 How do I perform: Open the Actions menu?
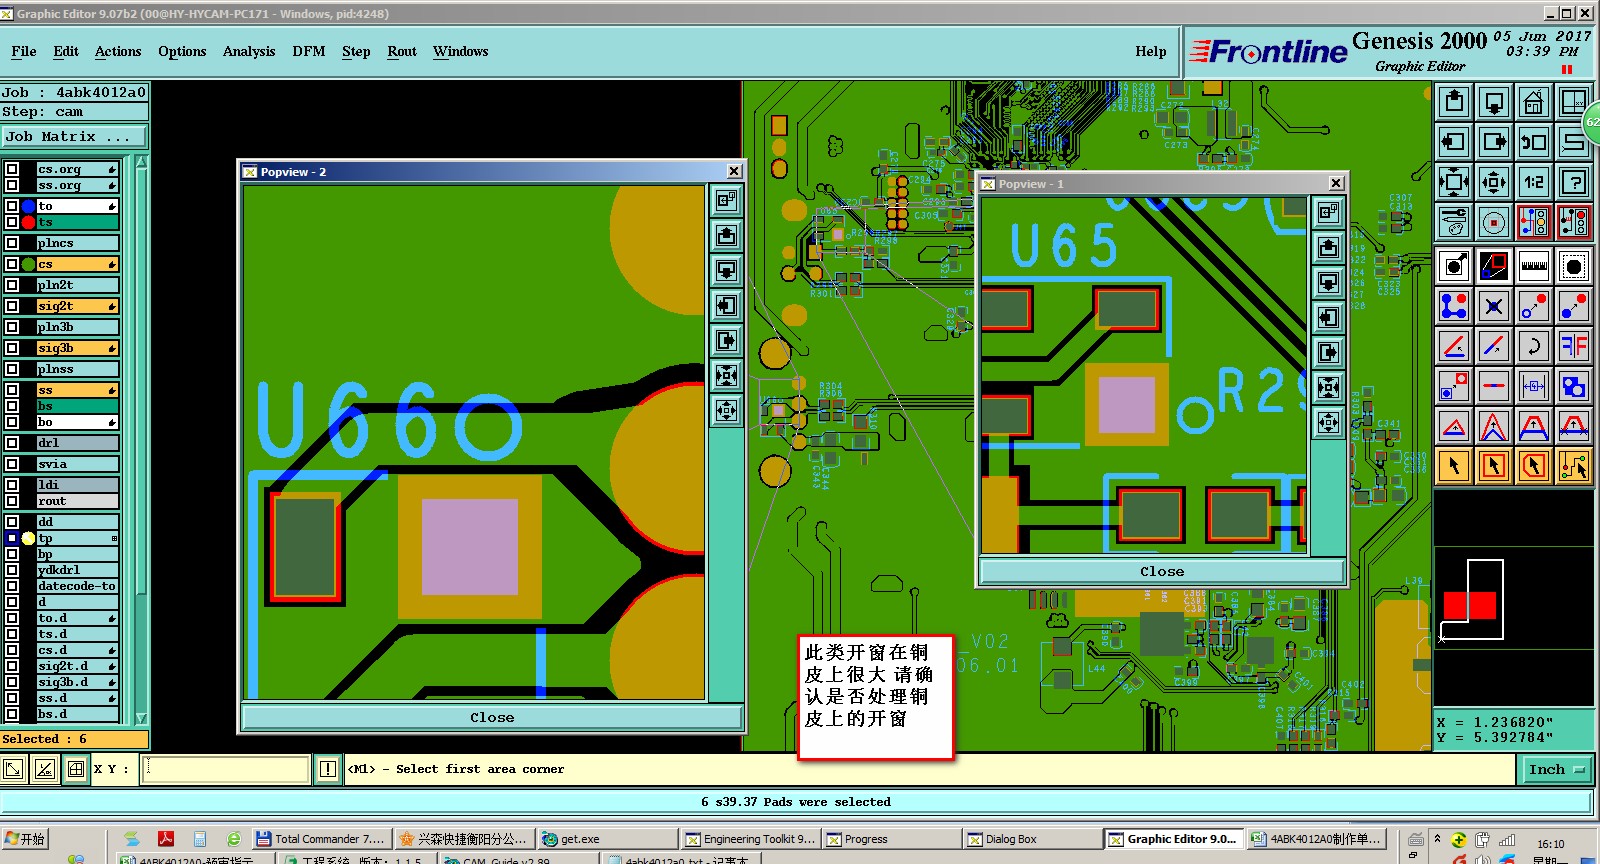coord(118,52)
